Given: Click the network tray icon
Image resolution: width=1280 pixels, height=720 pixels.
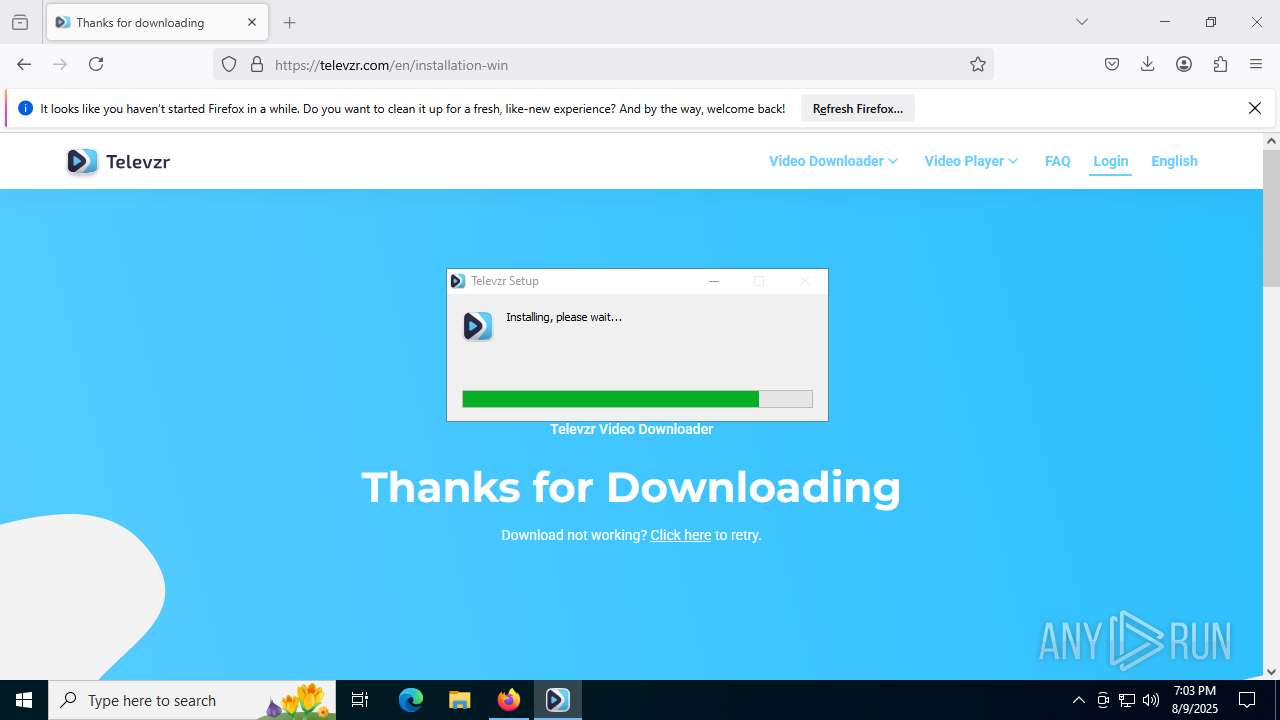Looking at the screenshot, I should pos(1127,700).
